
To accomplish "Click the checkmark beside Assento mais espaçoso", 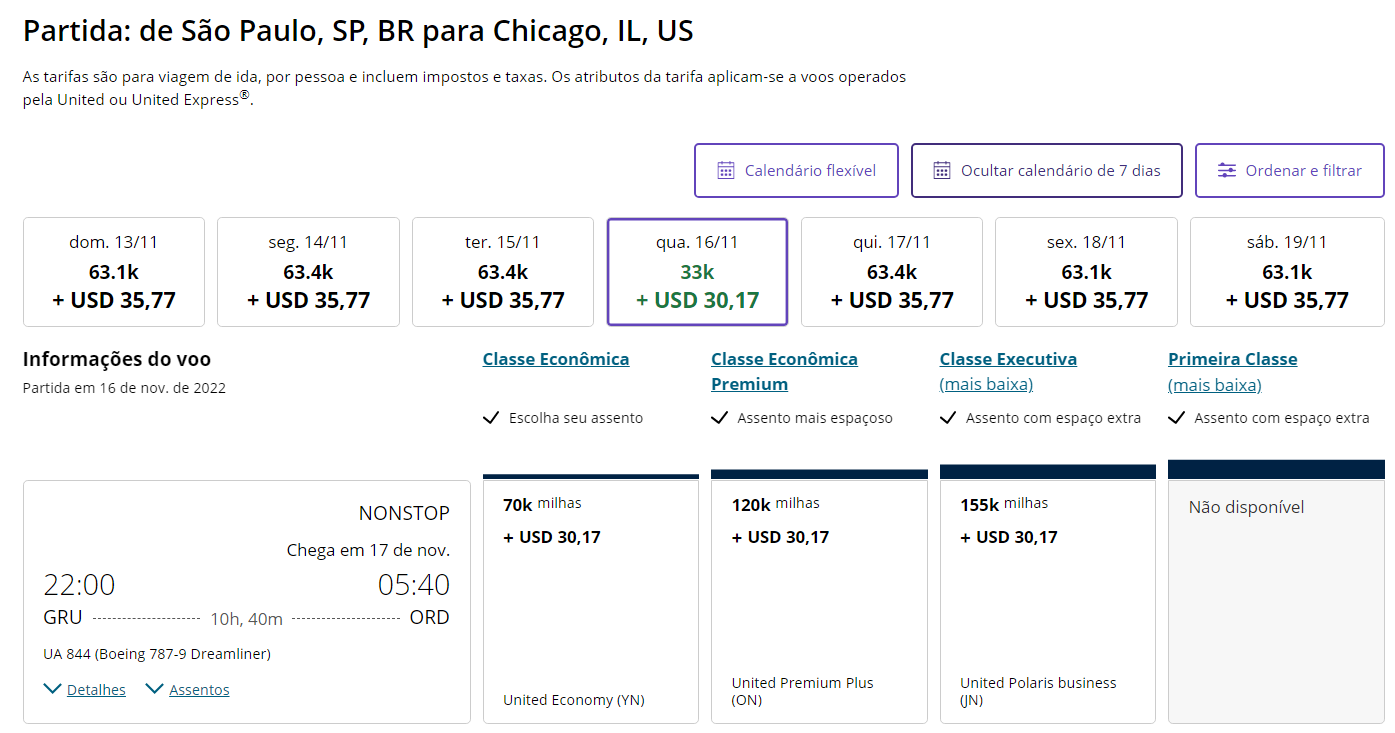I will 720,418.
